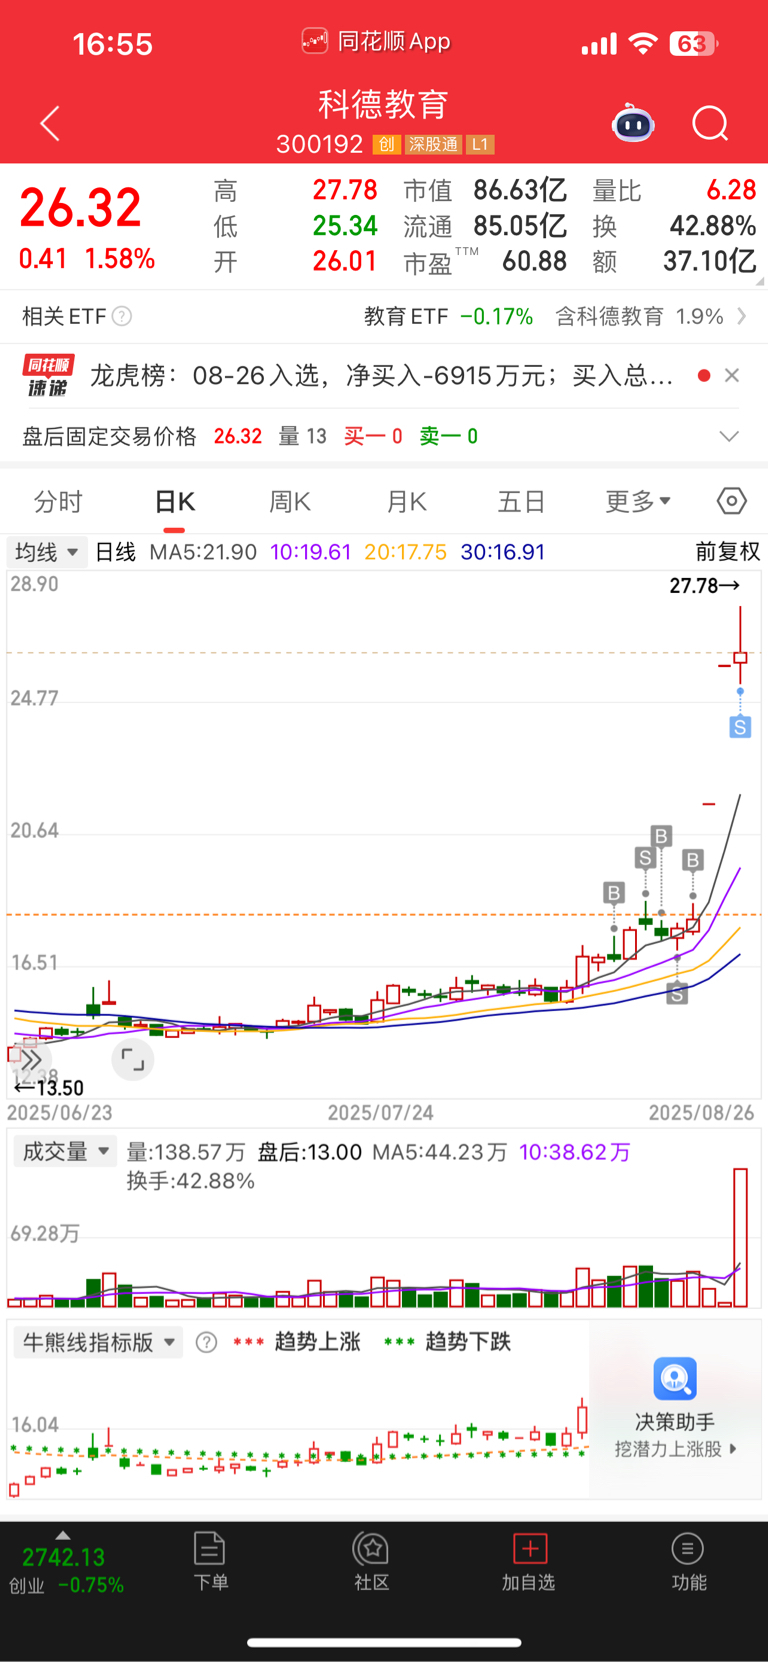Tap the orange 20:17.75 MA label

click(405, 552)
